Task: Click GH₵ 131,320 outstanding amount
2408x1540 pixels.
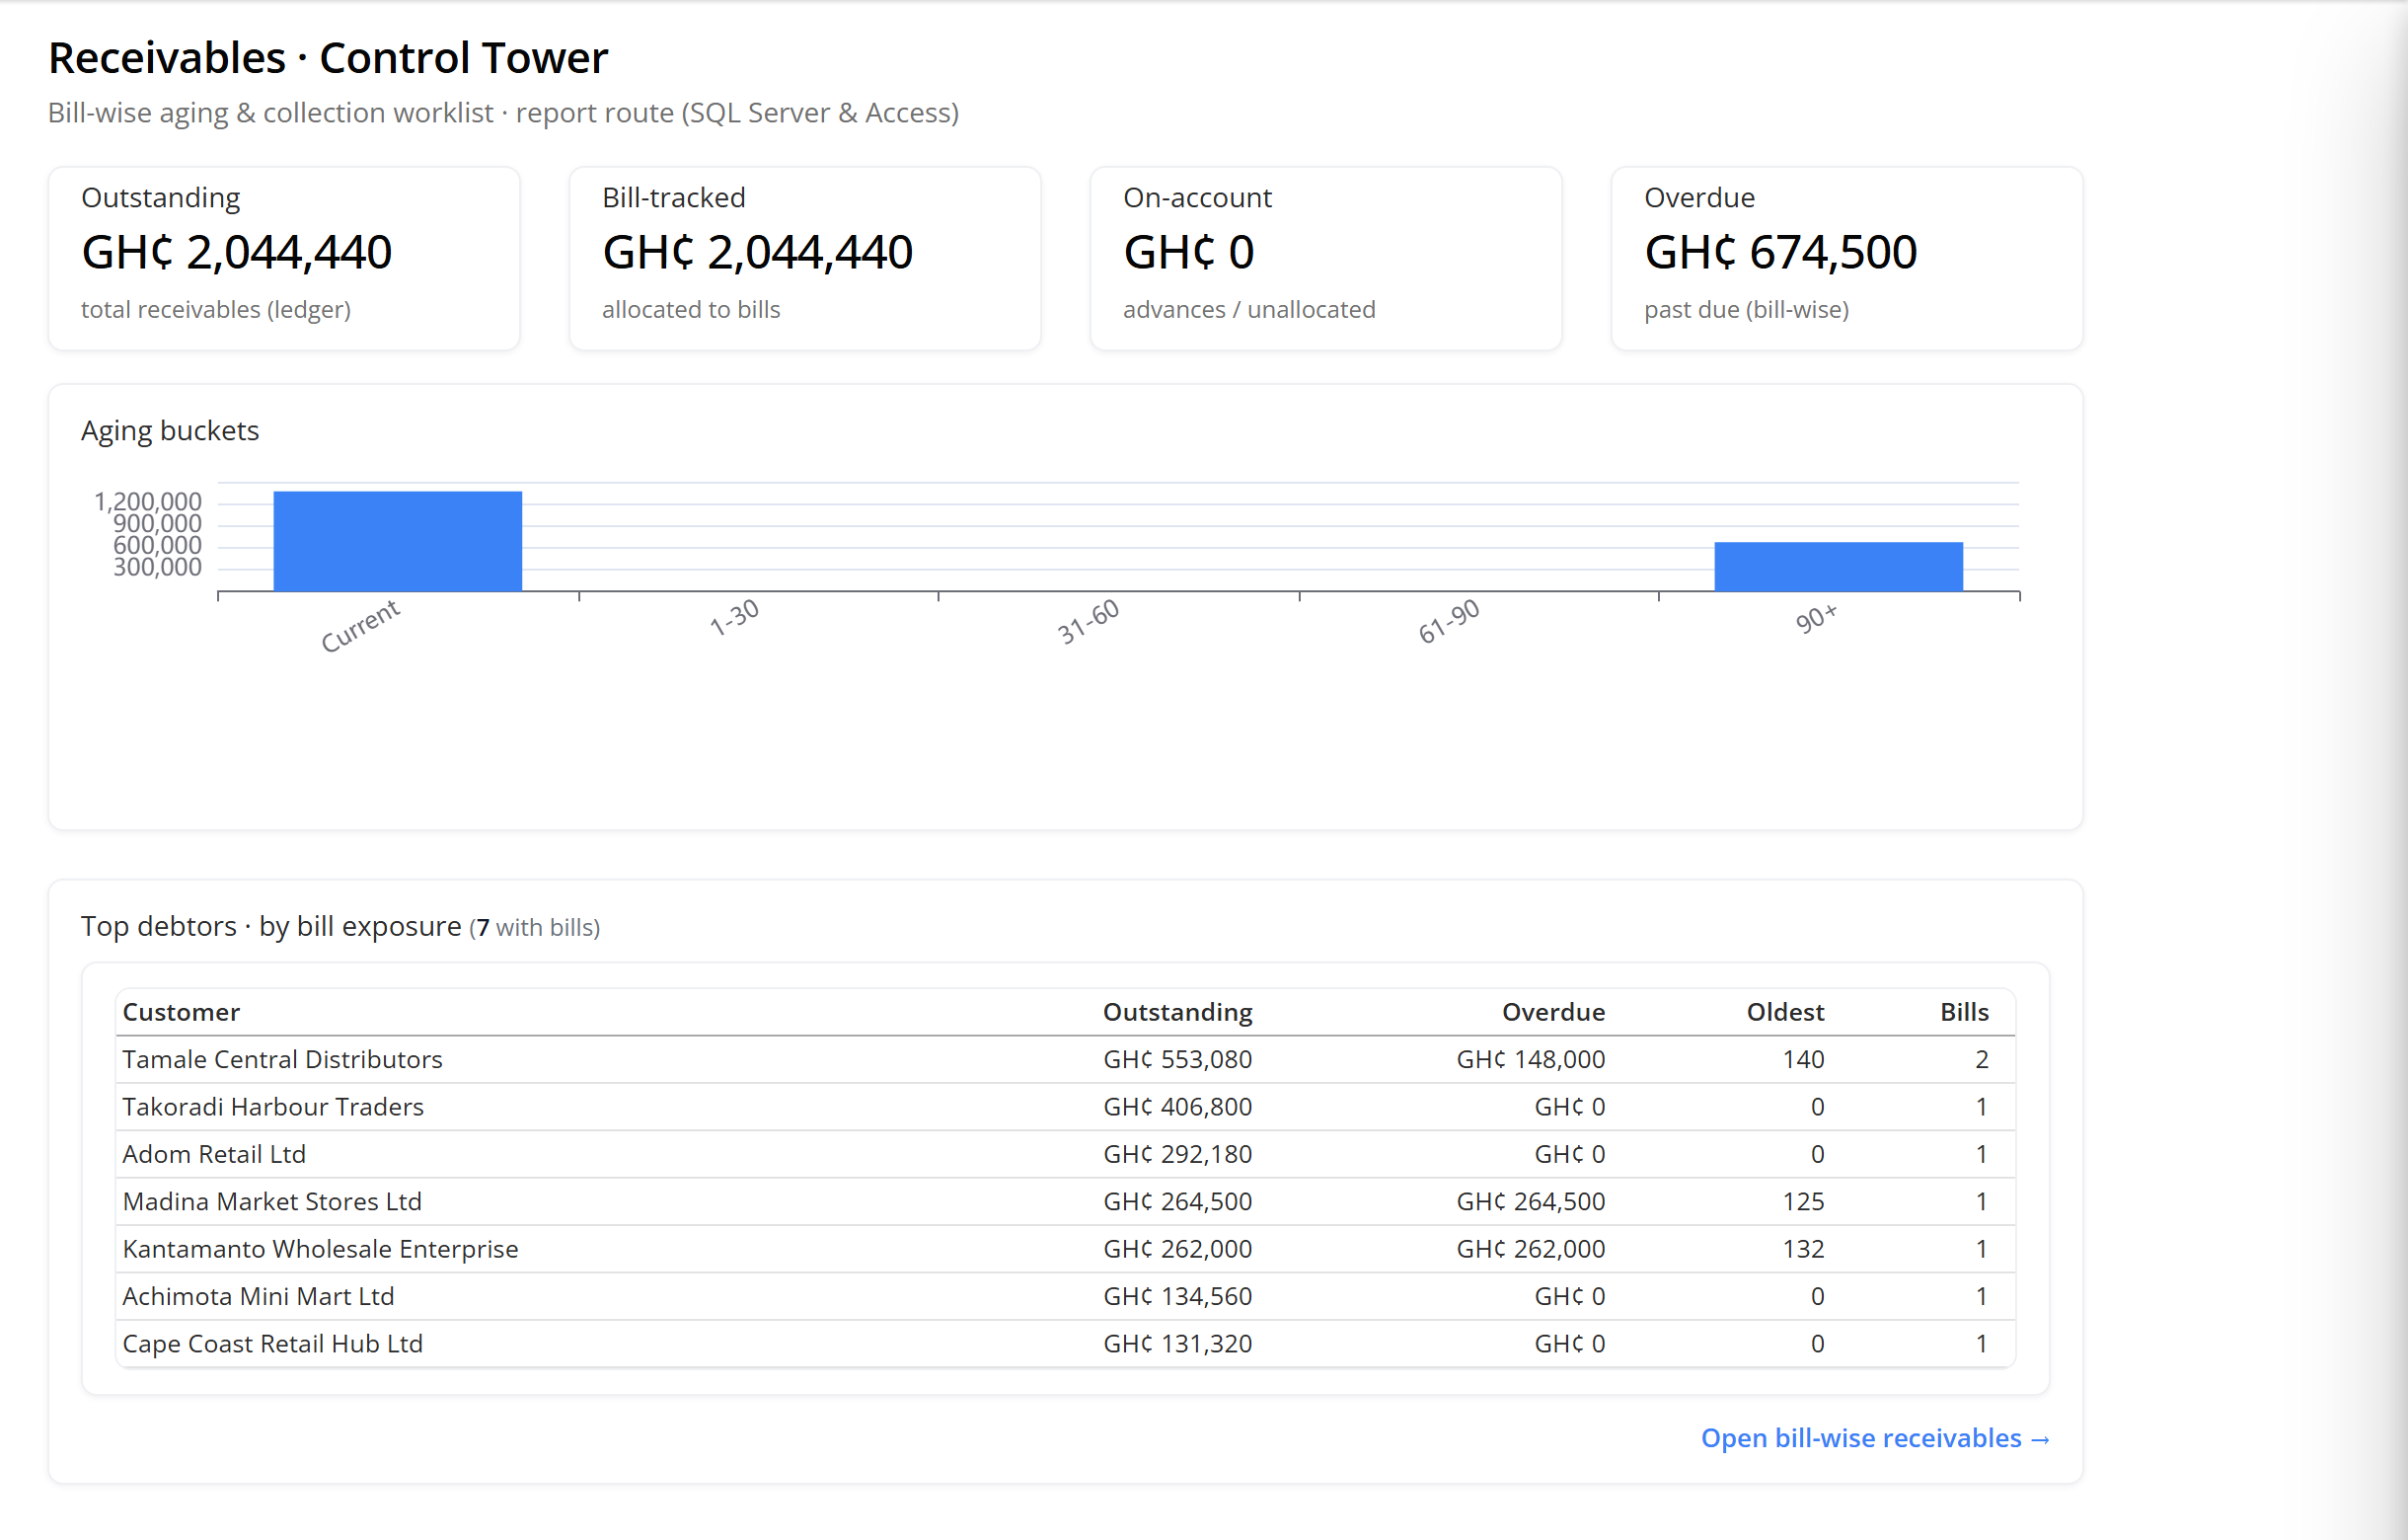Action: [x=1177, y=1343]
